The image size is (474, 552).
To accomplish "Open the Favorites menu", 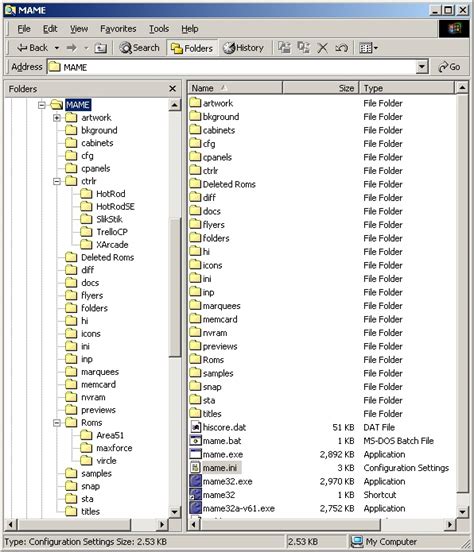I will [x=118, y=29].
